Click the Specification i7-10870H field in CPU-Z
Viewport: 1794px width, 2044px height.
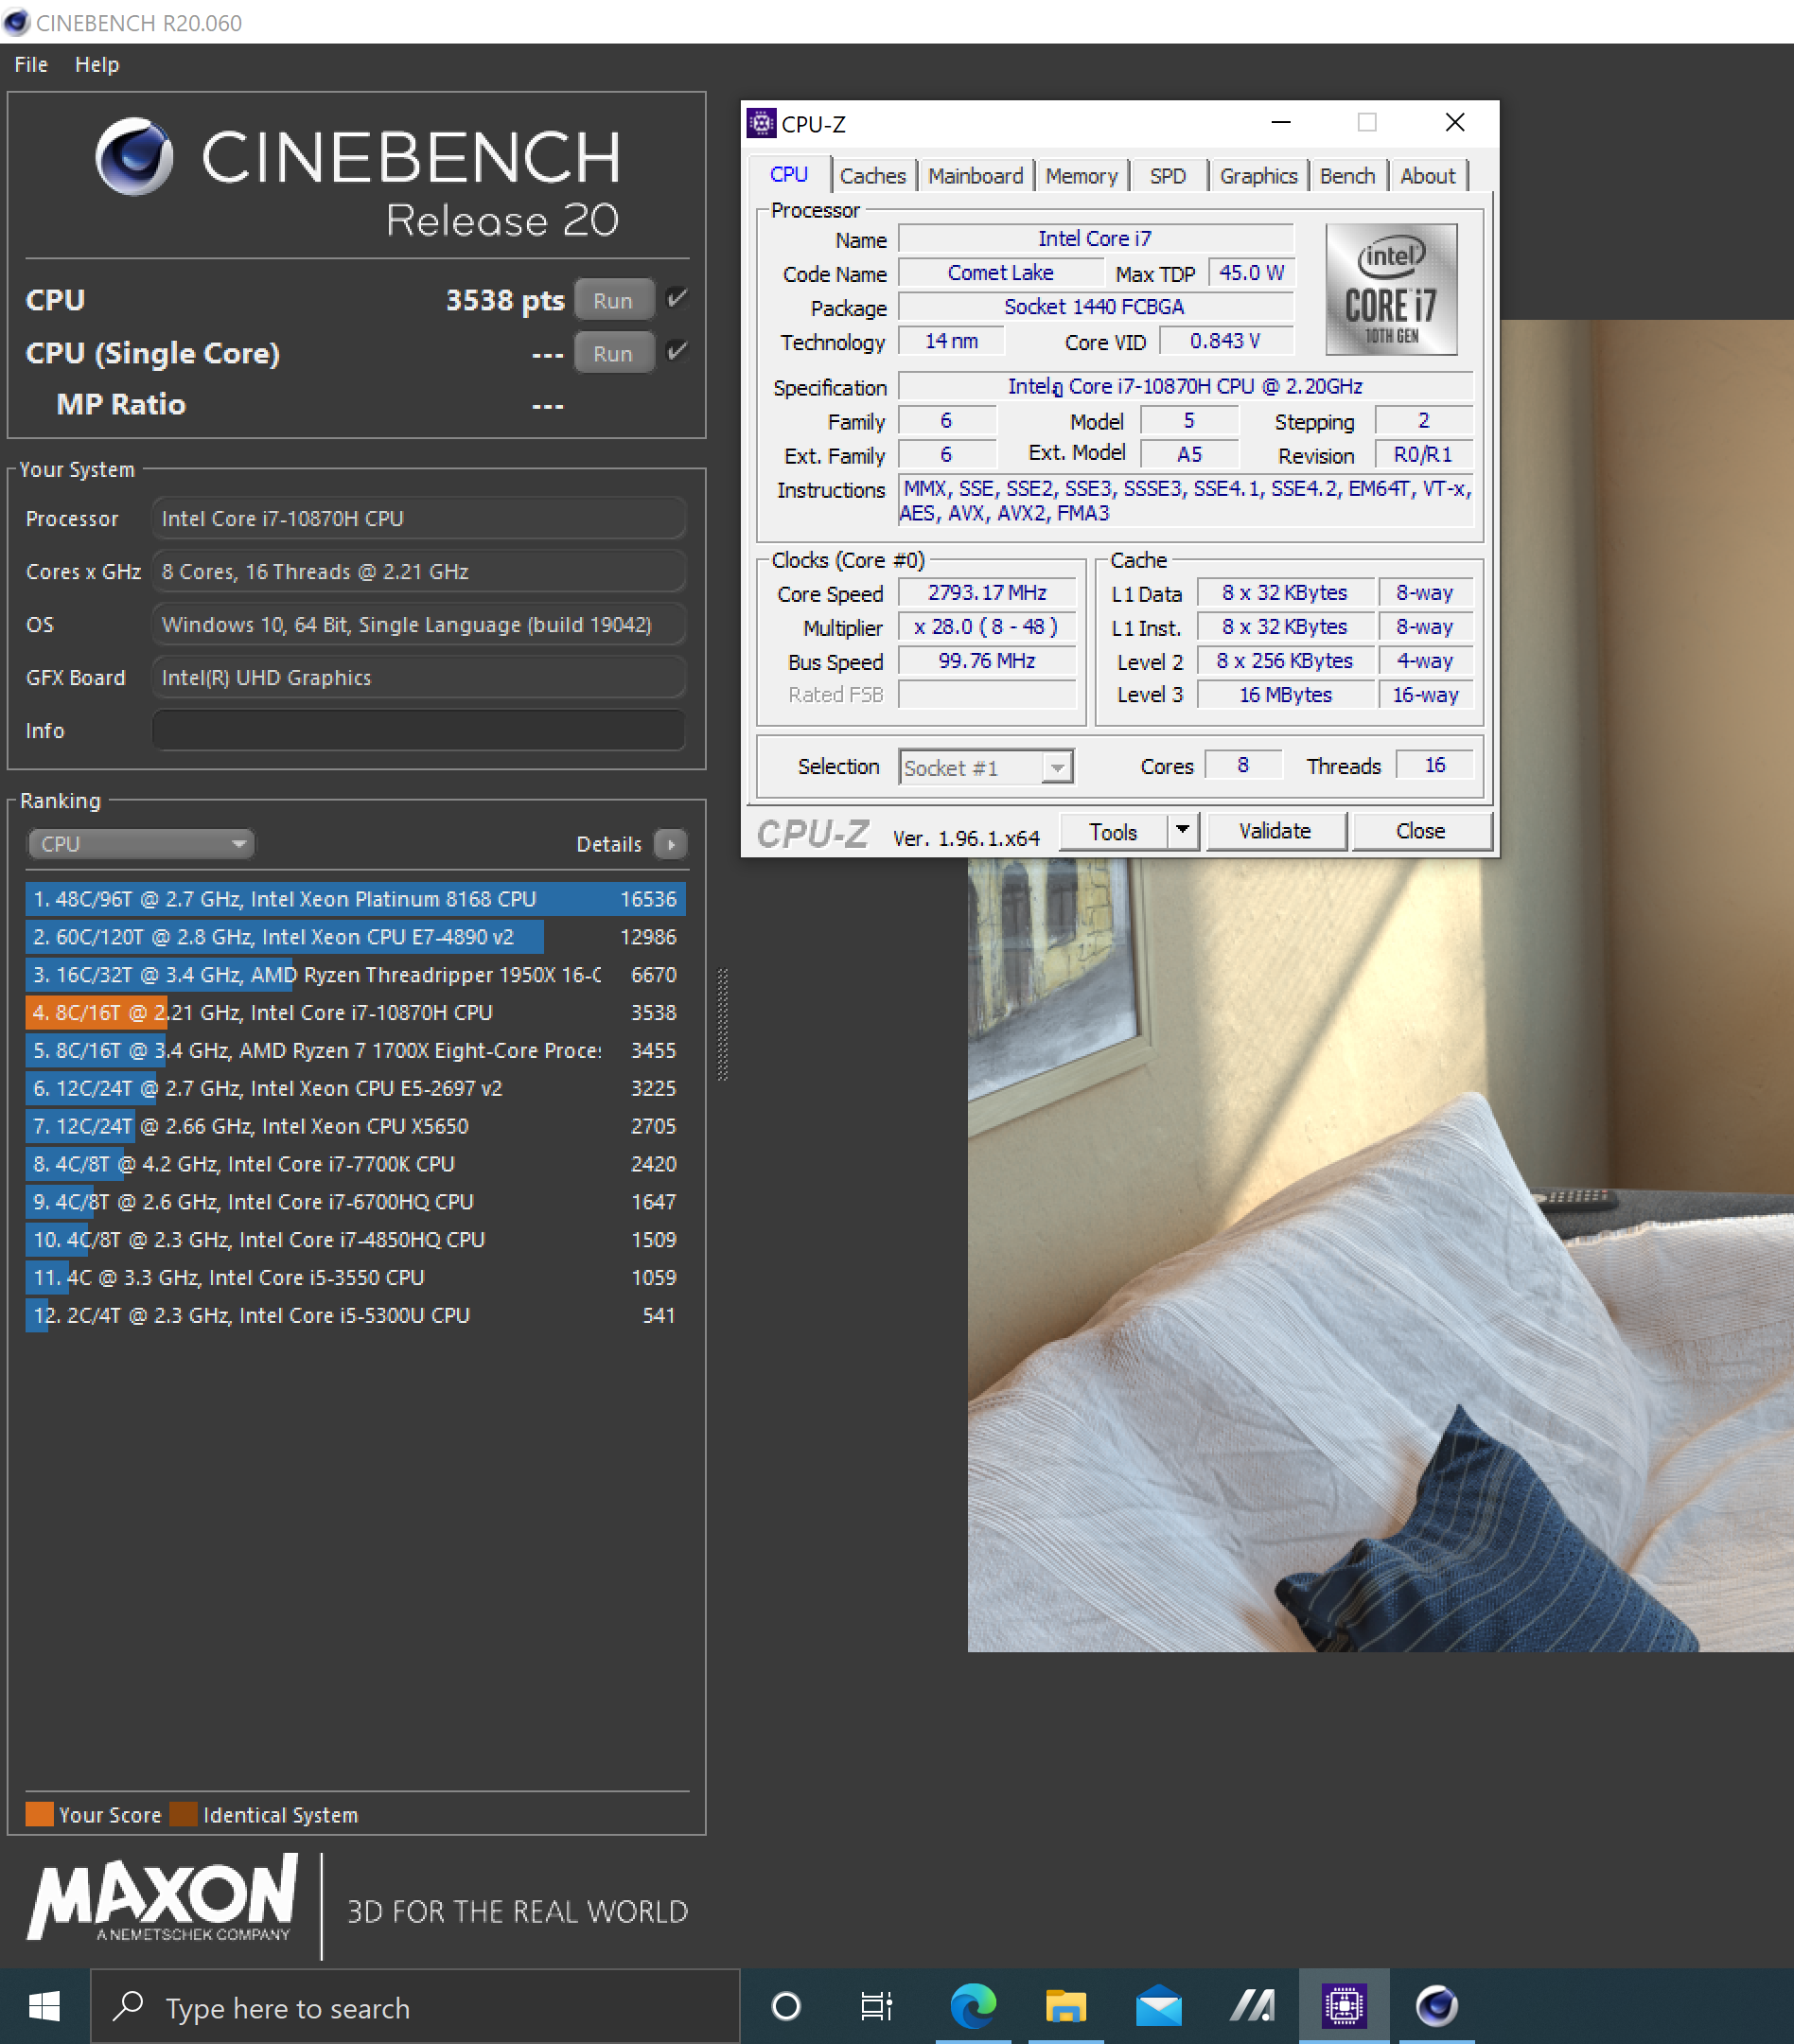[1185, 386]
